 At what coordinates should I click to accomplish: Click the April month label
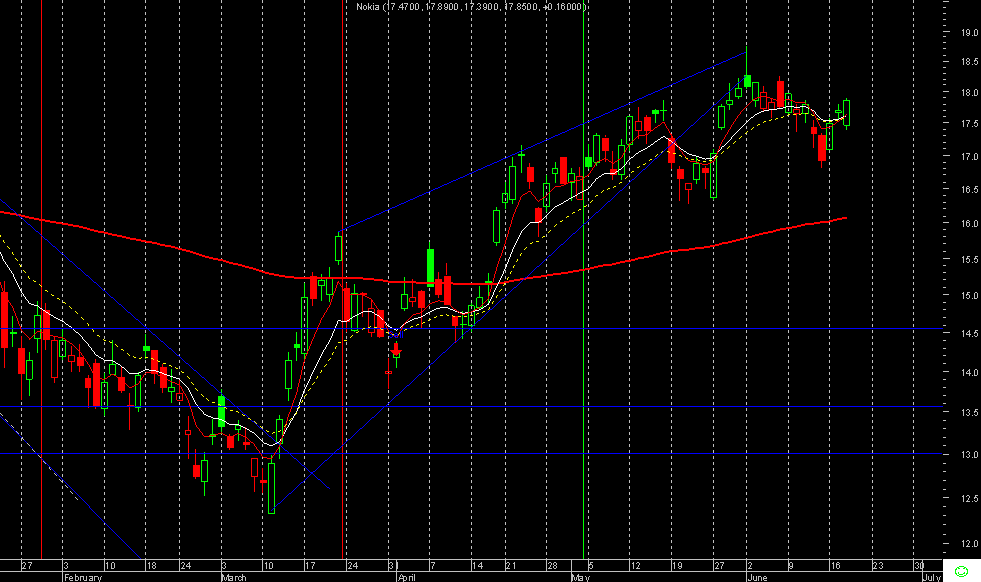coord(407,577)
